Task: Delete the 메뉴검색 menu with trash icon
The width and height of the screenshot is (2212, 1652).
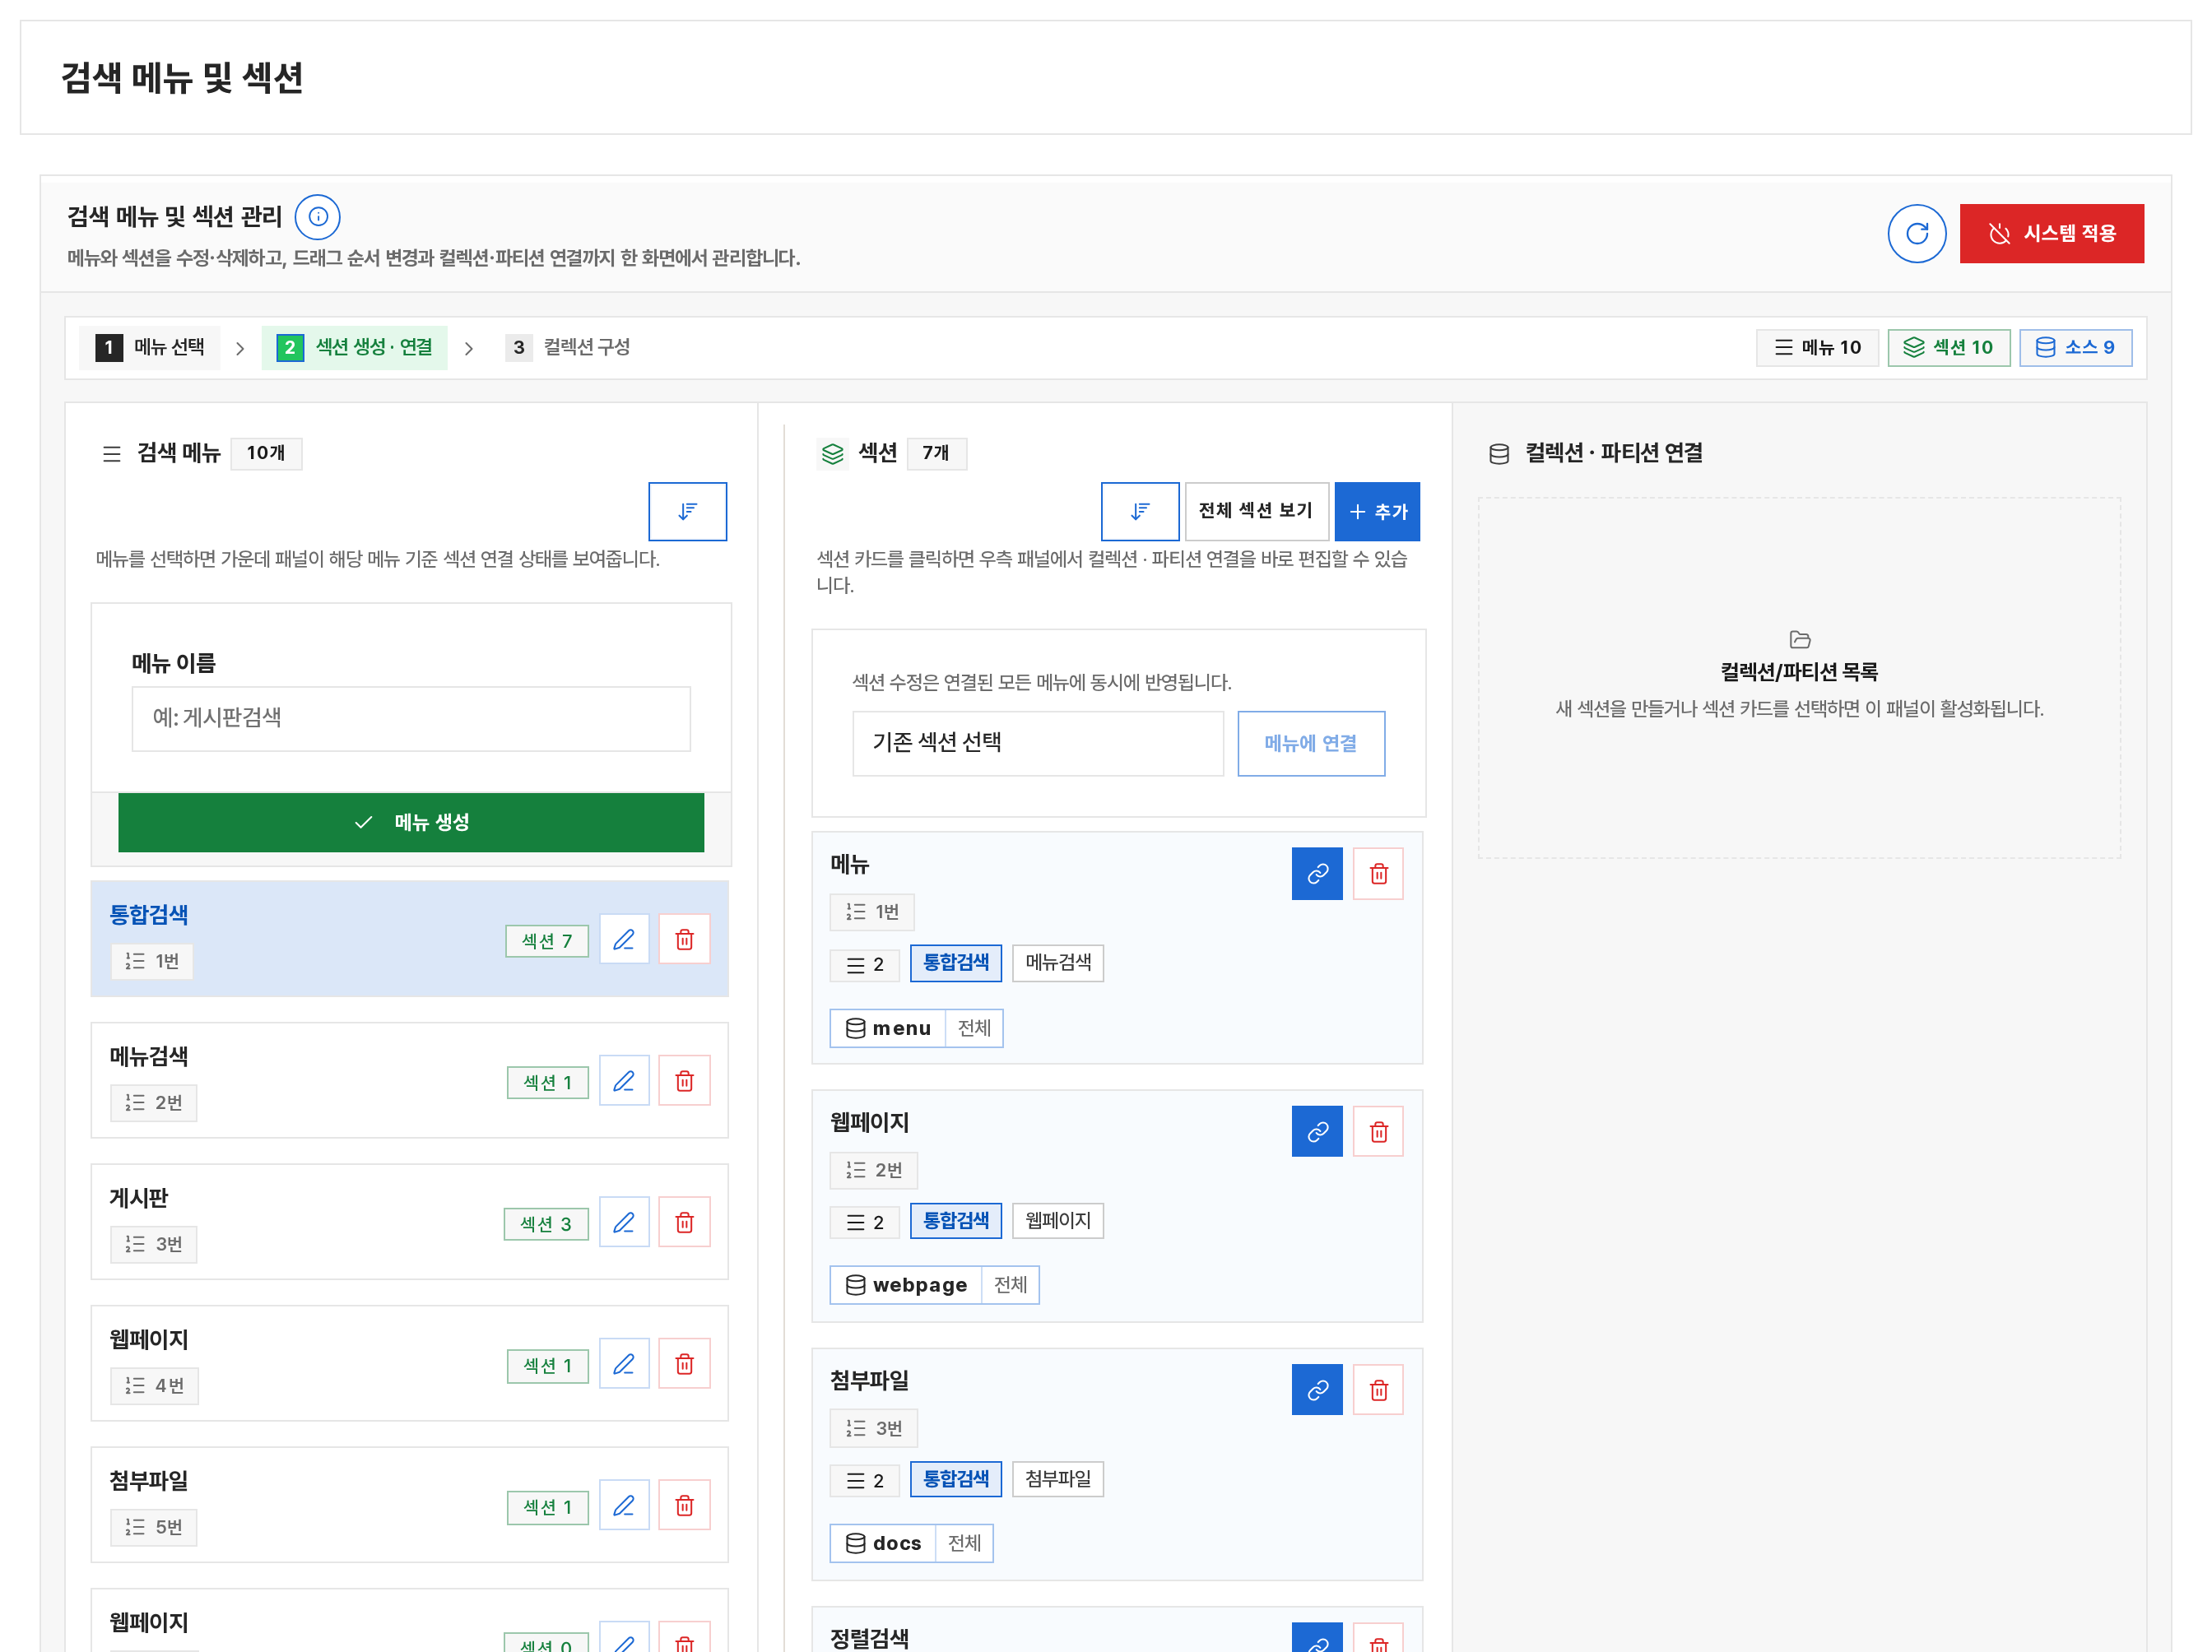Action: pyautogui.click(x=684, y=1080)
